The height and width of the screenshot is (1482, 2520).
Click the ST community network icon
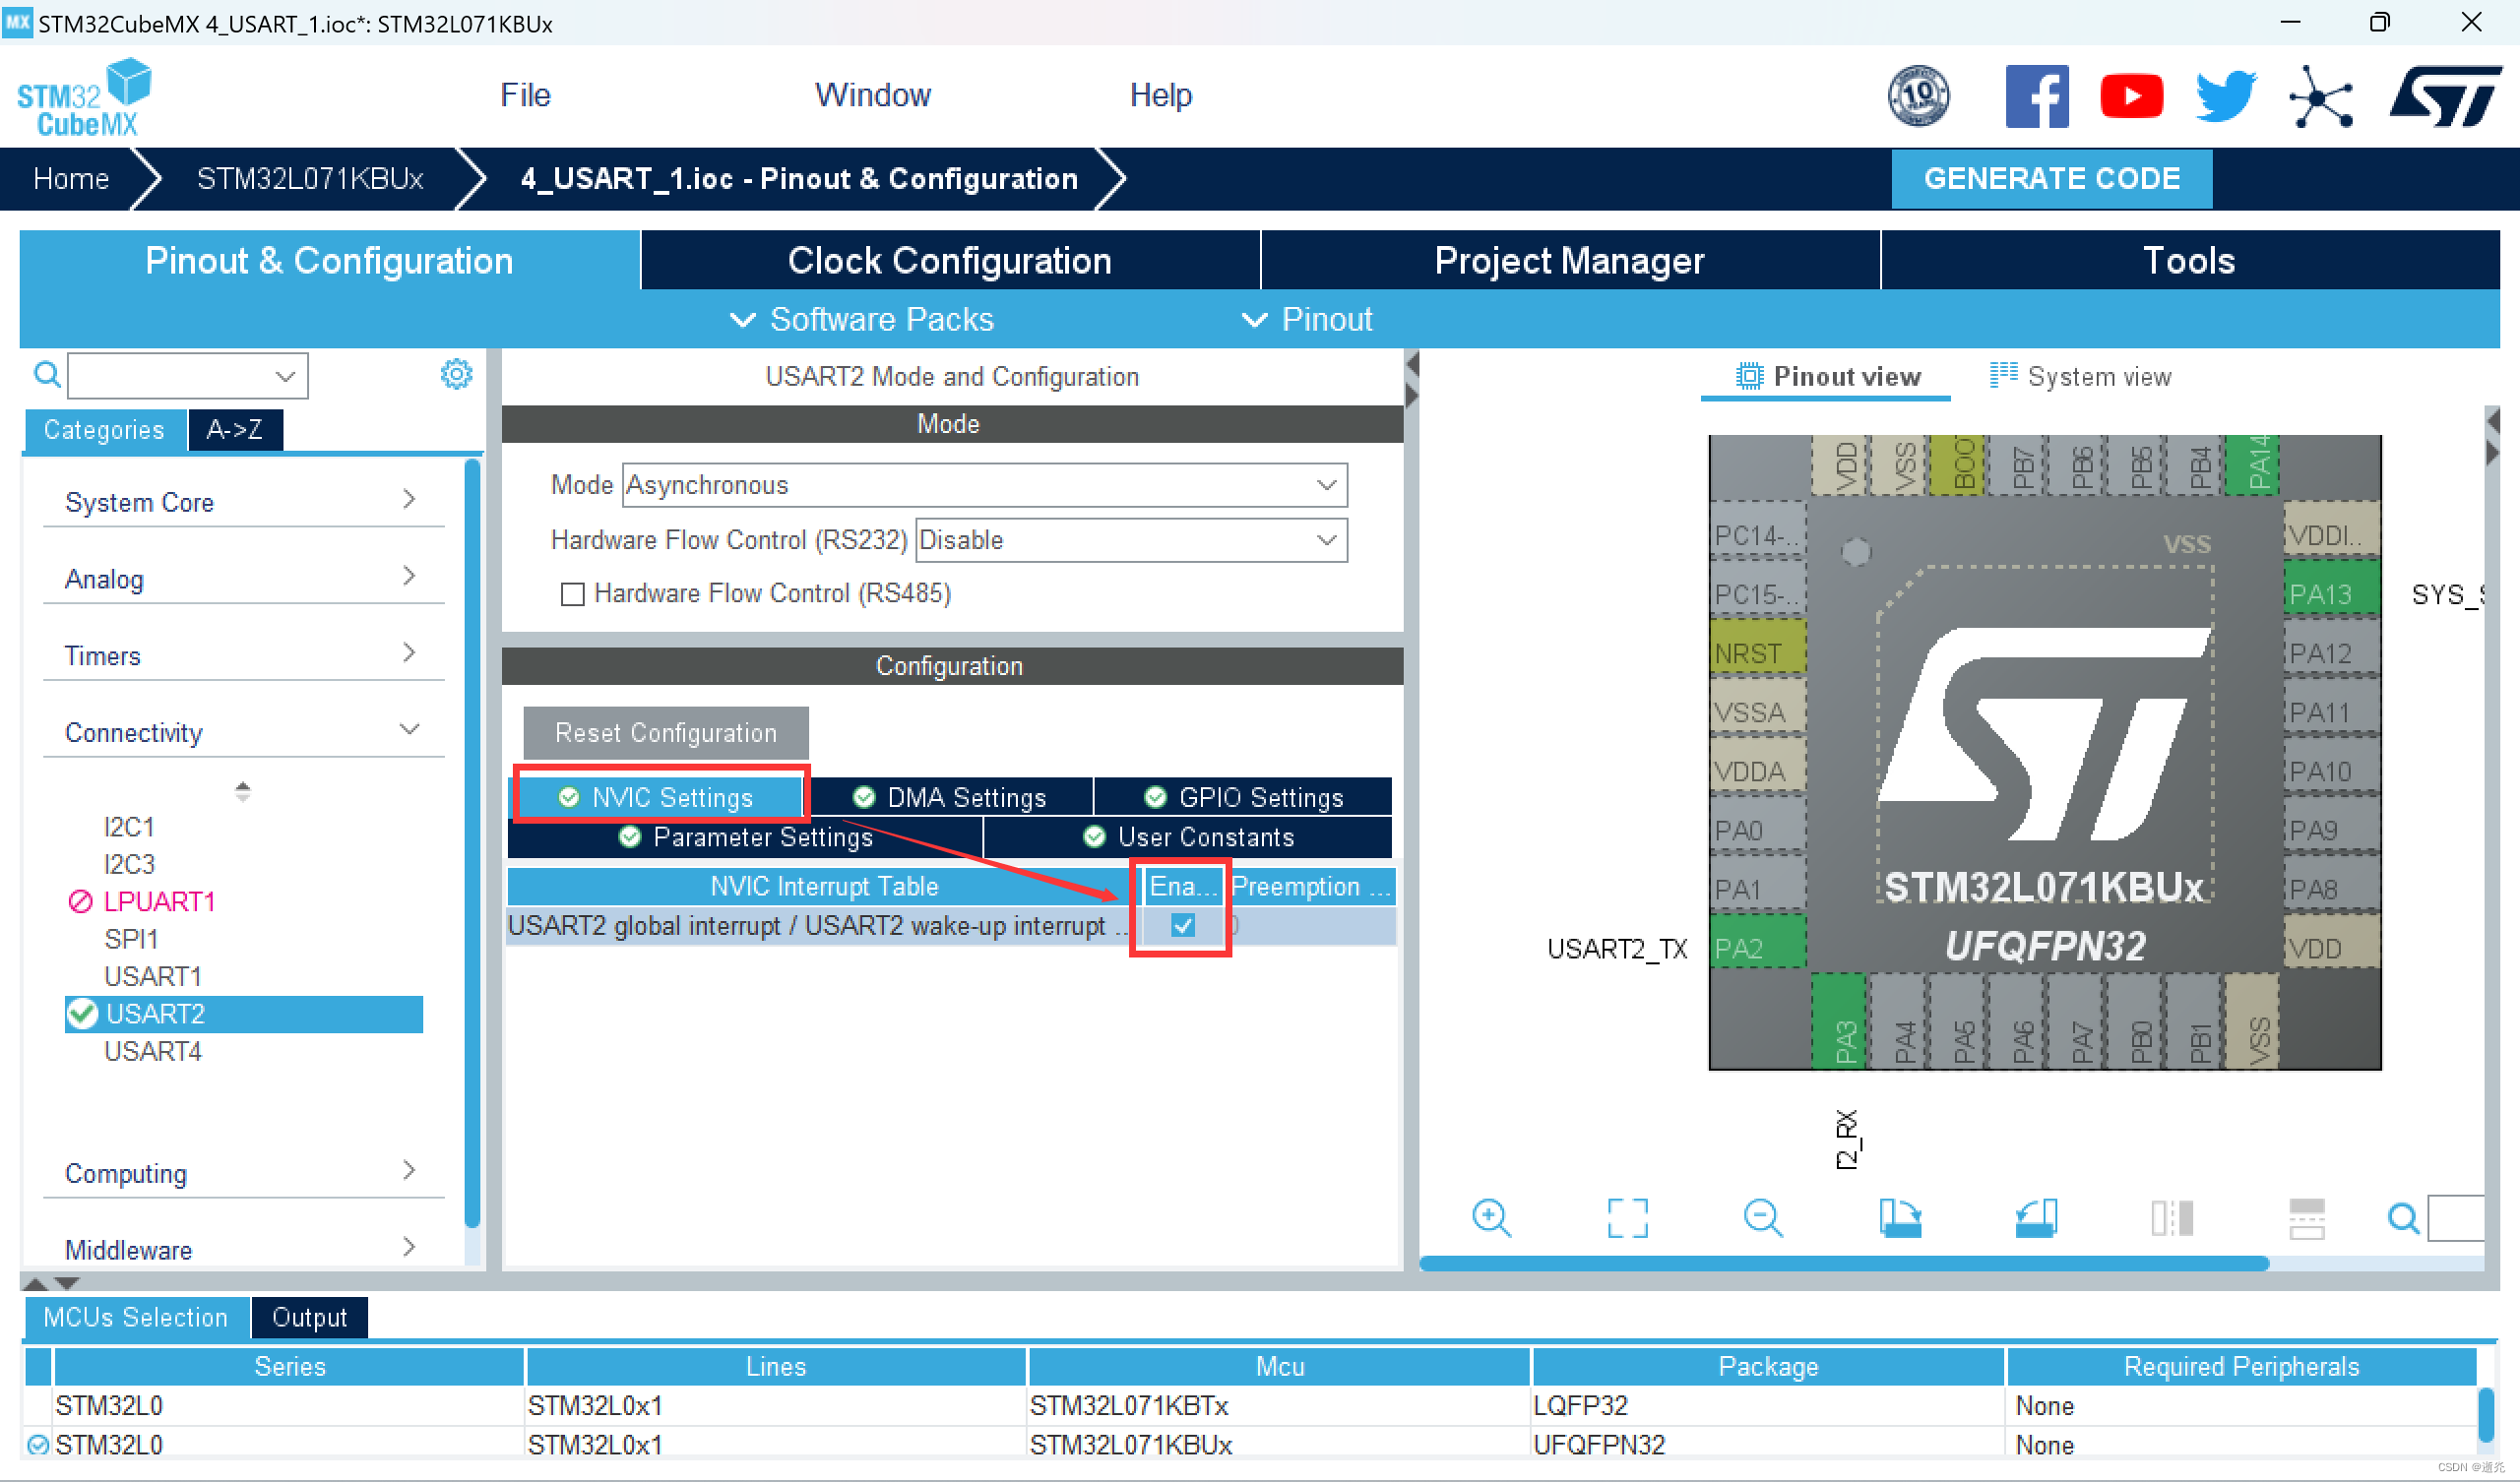coord(2320,97)
